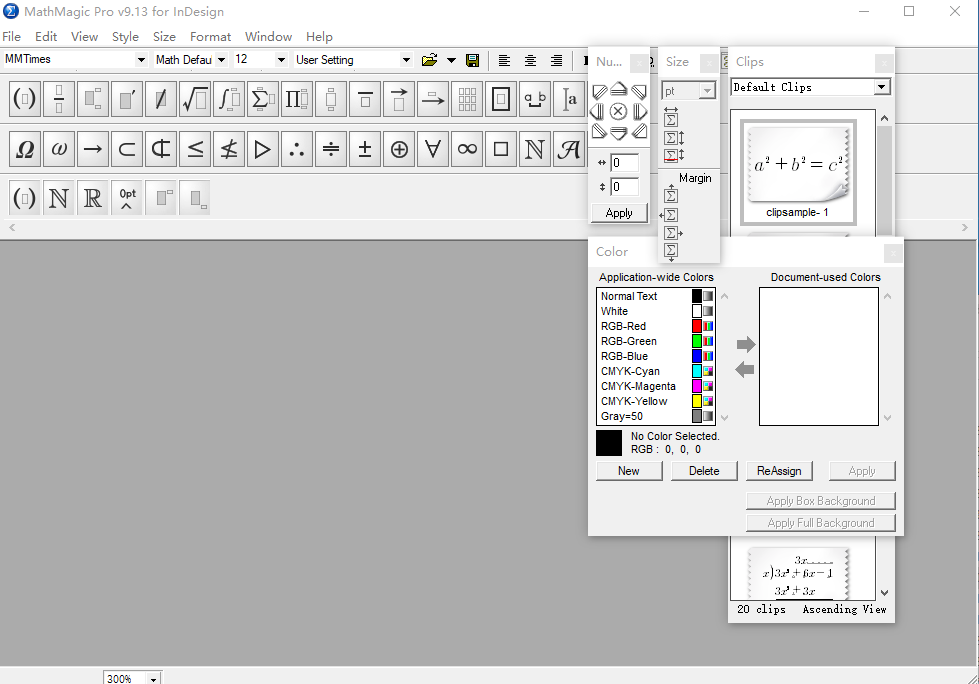Click left arrow to move color to application

coord(744,370)
